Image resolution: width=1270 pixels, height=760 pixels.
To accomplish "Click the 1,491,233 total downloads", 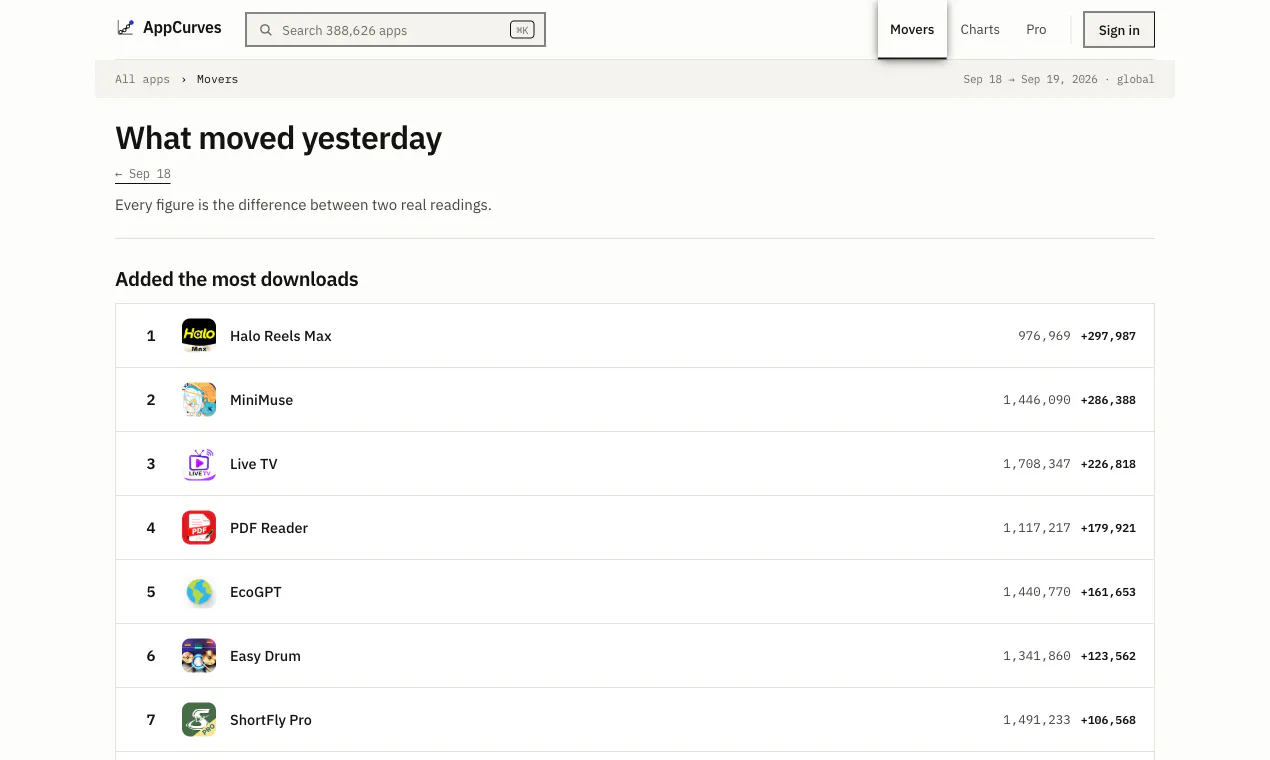I will [x=1037, y=720].
